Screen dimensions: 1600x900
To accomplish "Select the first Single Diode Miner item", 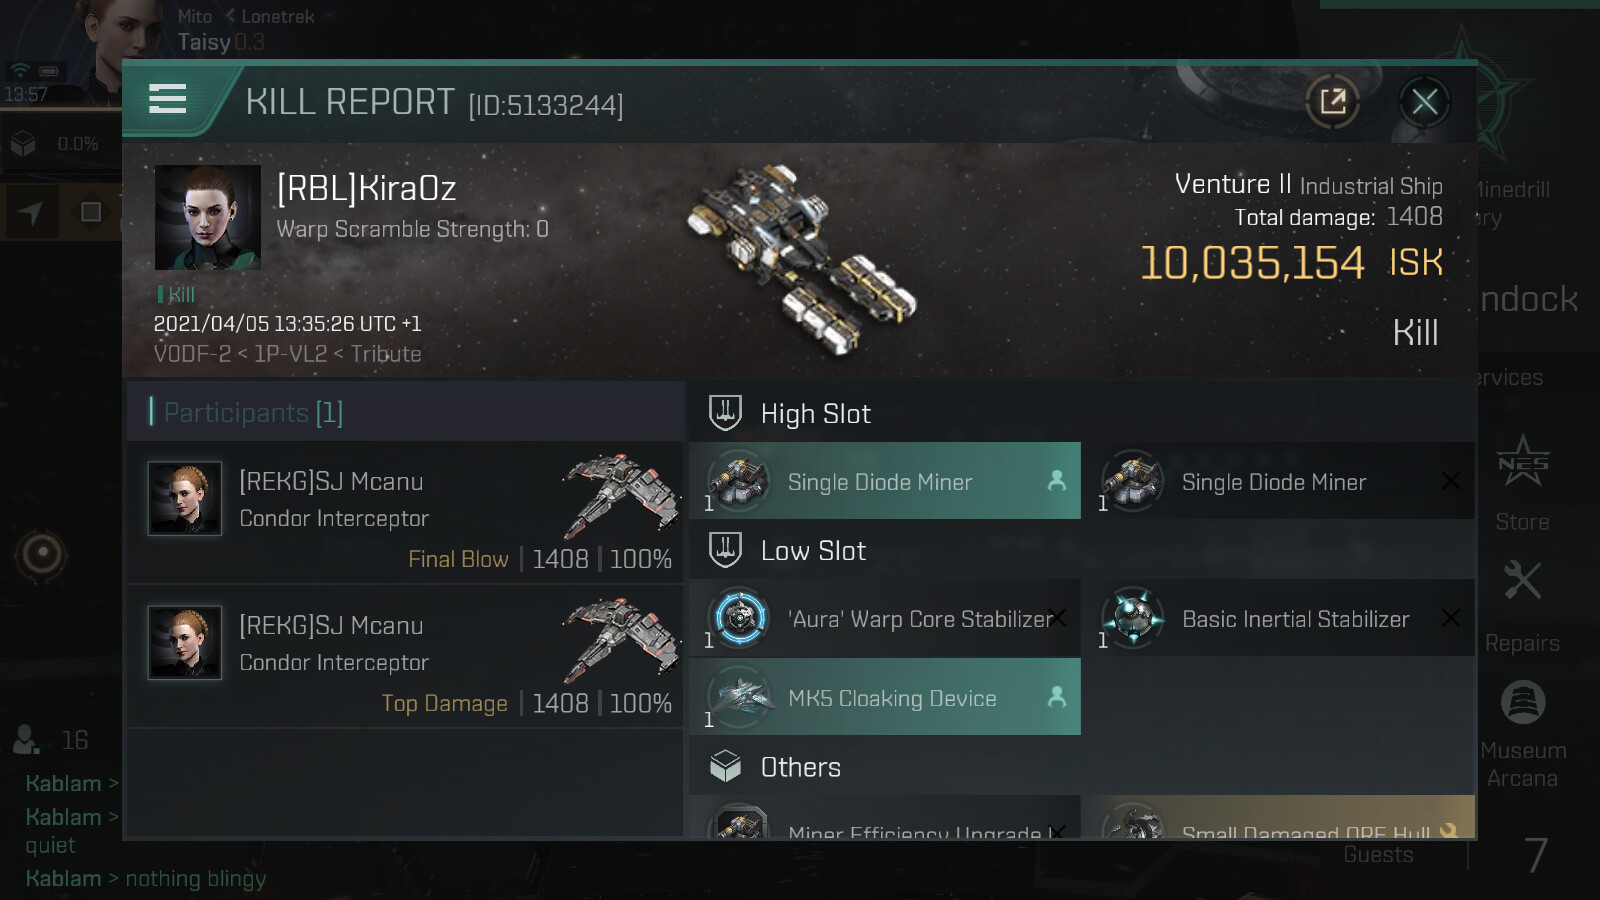I will pos(885,481).
